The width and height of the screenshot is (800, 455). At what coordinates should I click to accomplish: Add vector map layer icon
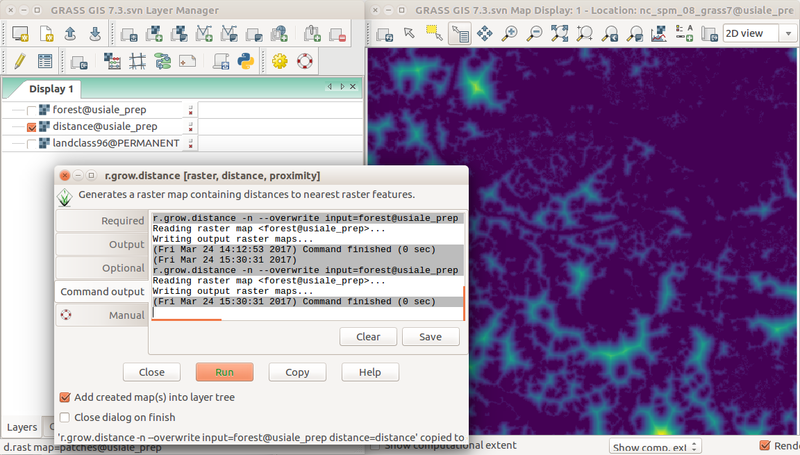click(x=204, y=34)
